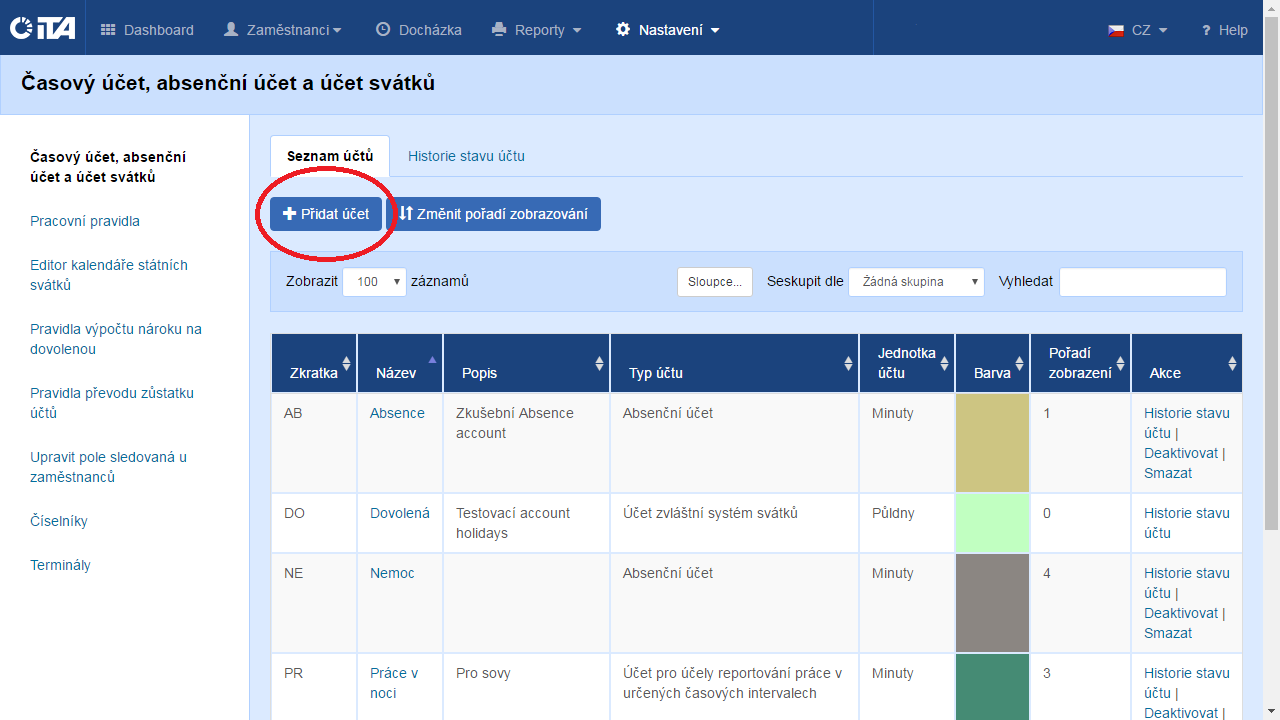
Task: Open Dashboard via grid icon
Action: 108,30
